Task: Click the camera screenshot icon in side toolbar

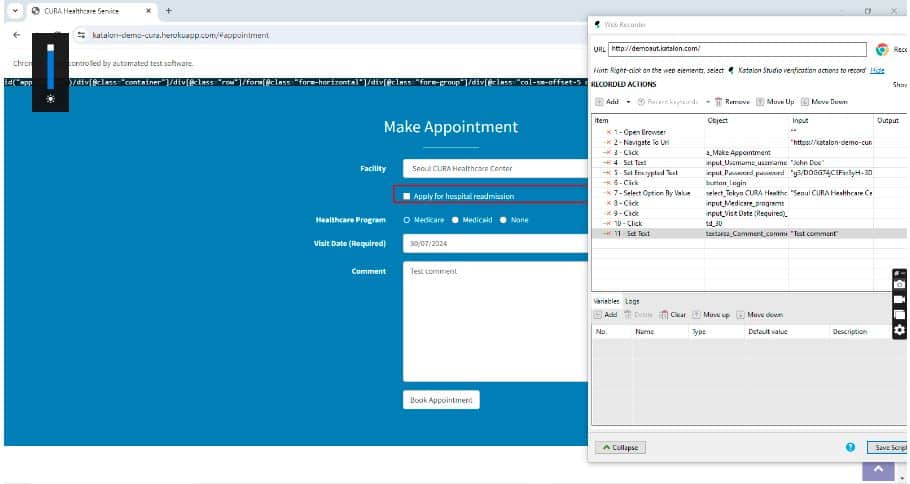Action: pyautogui.click(x=899, y=284)
